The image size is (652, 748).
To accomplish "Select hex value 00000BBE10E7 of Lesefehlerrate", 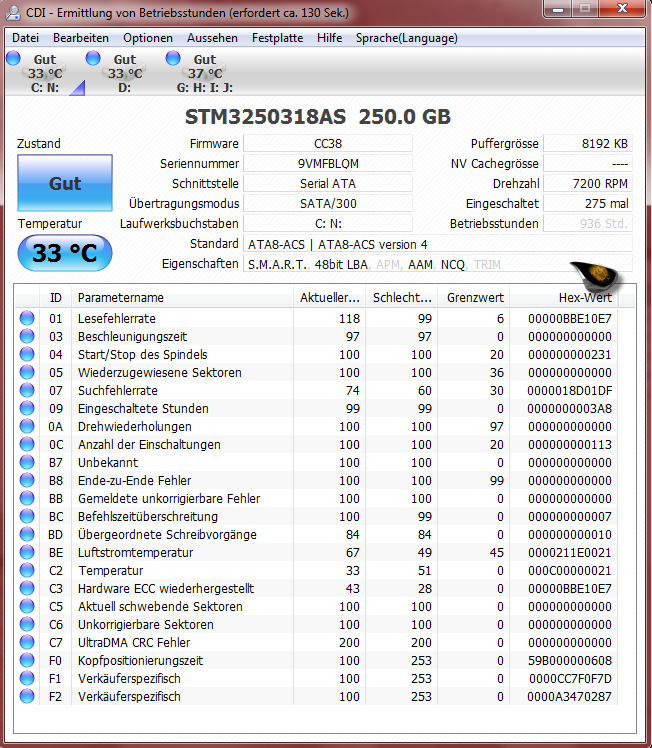I will (x=569, y=319).
